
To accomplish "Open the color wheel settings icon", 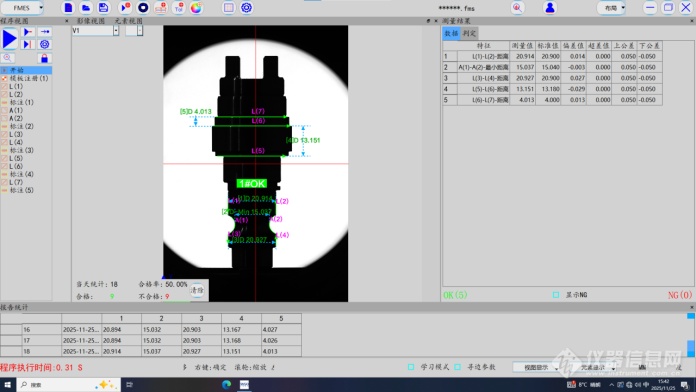I will [x=196, y=8].
